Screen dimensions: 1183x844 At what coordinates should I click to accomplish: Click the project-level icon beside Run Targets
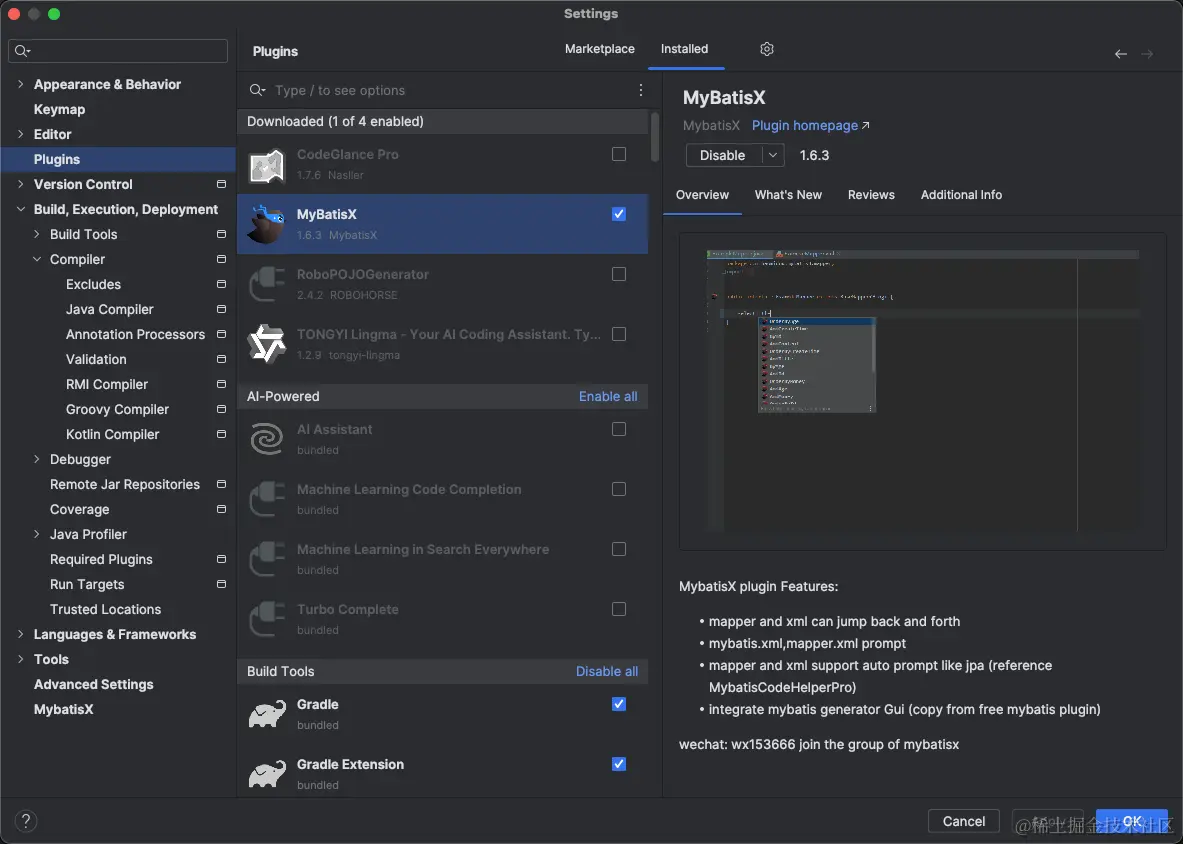(x=221, y=584)
